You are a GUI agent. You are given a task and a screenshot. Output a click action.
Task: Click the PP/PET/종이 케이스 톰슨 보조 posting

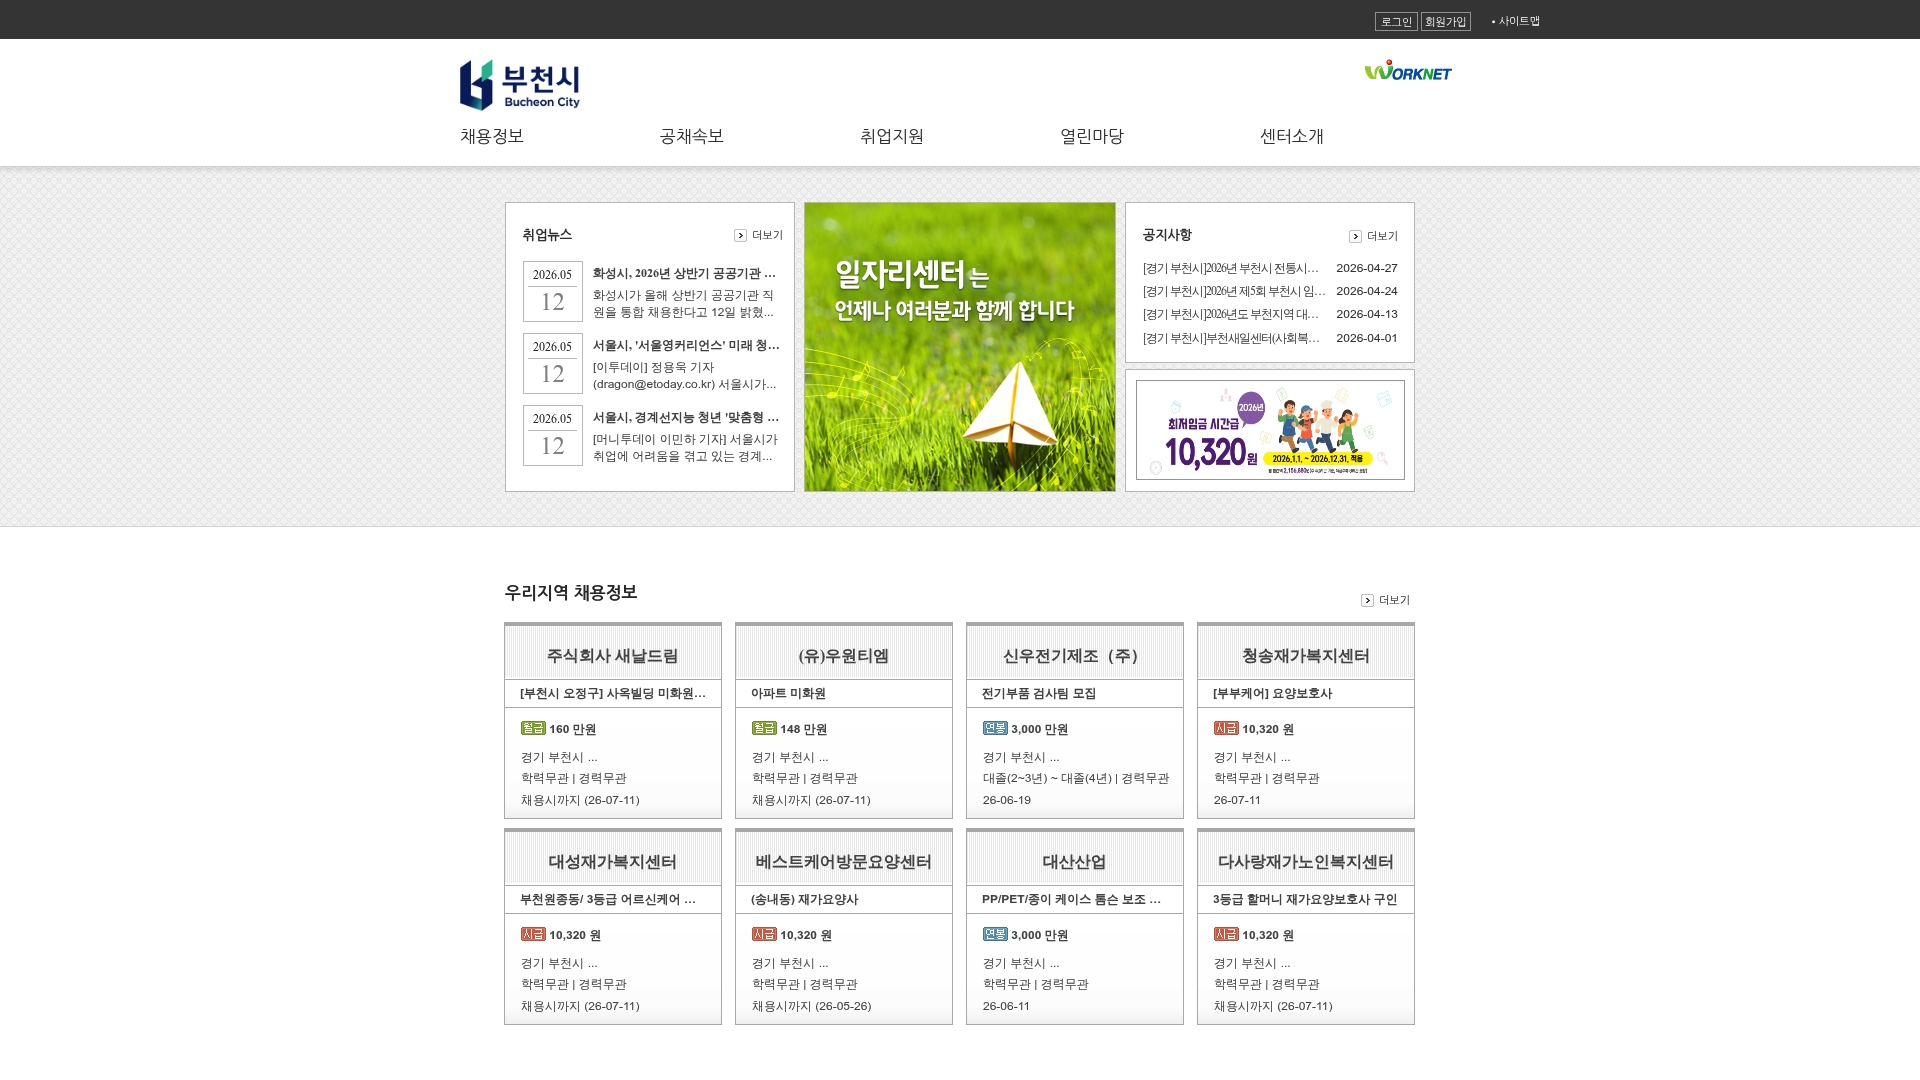pos(1072,899)
